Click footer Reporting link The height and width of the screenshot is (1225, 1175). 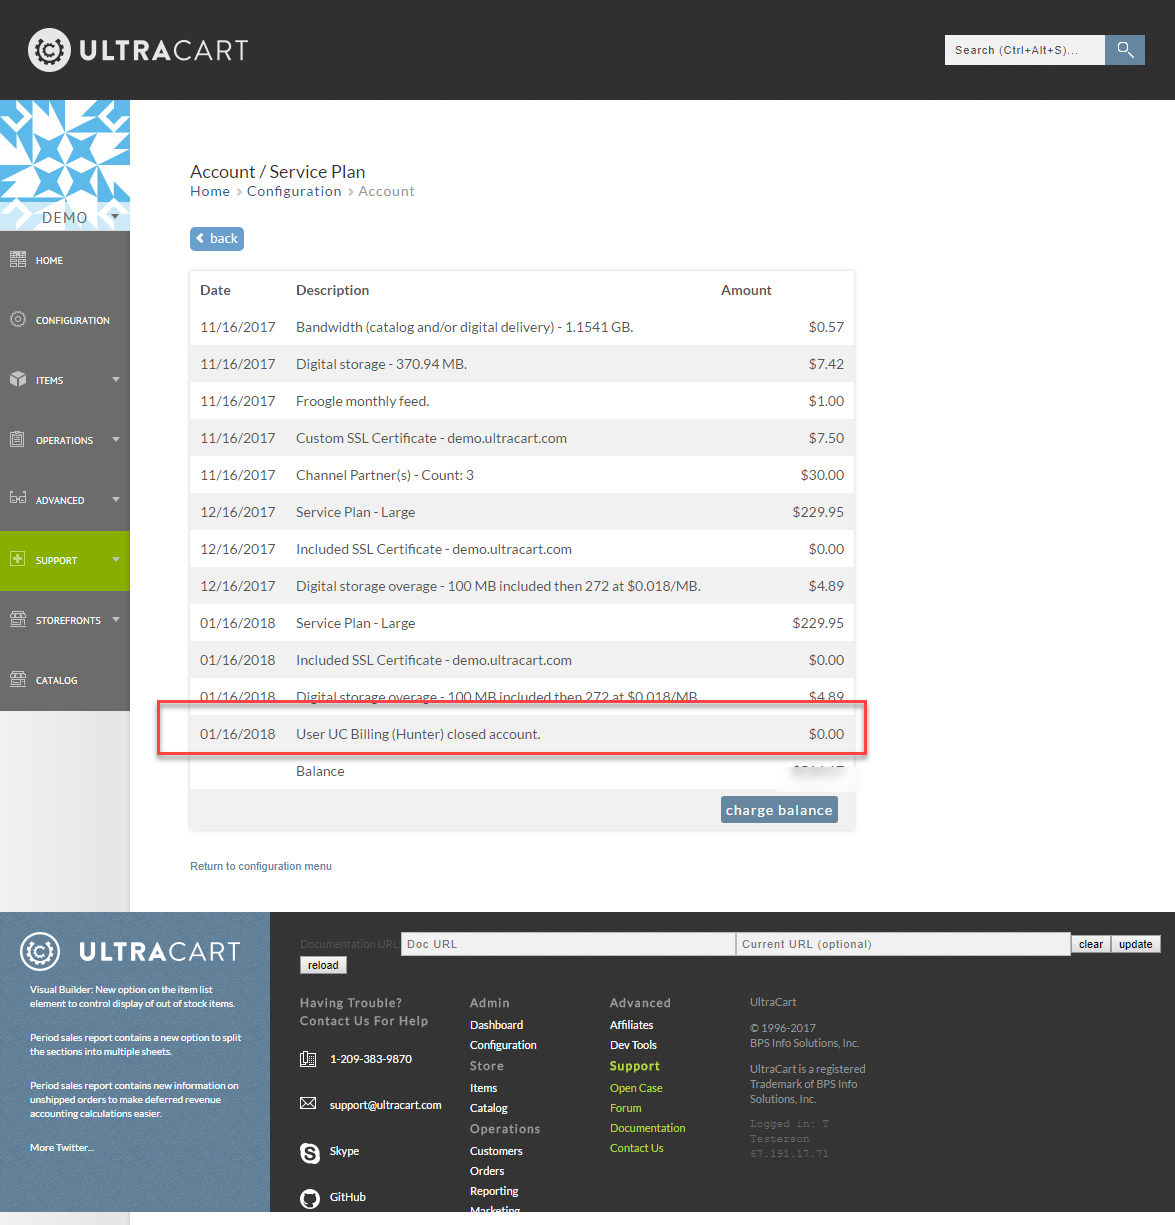pyautogui.click(x=494, y=1191)
